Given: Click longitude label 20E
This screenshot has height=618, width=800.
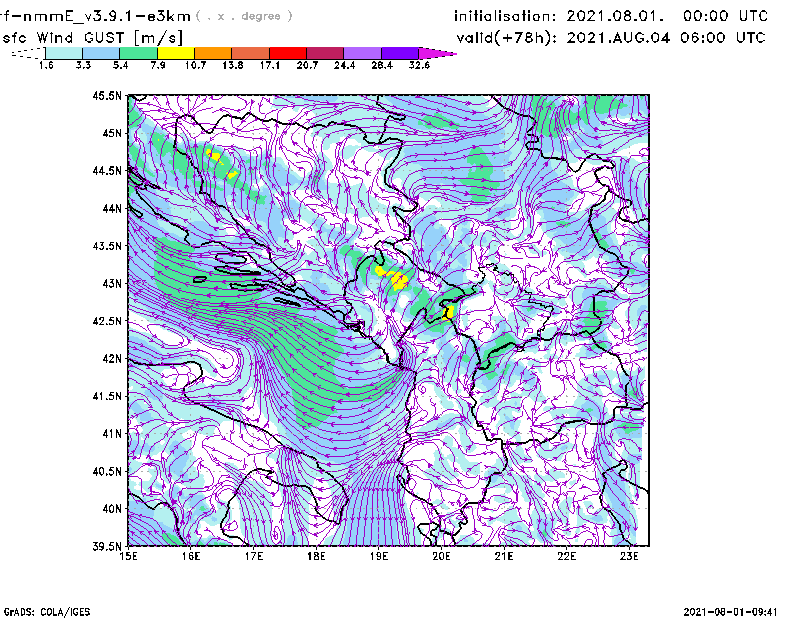Looking at the screenshot, I should [441, 556].
